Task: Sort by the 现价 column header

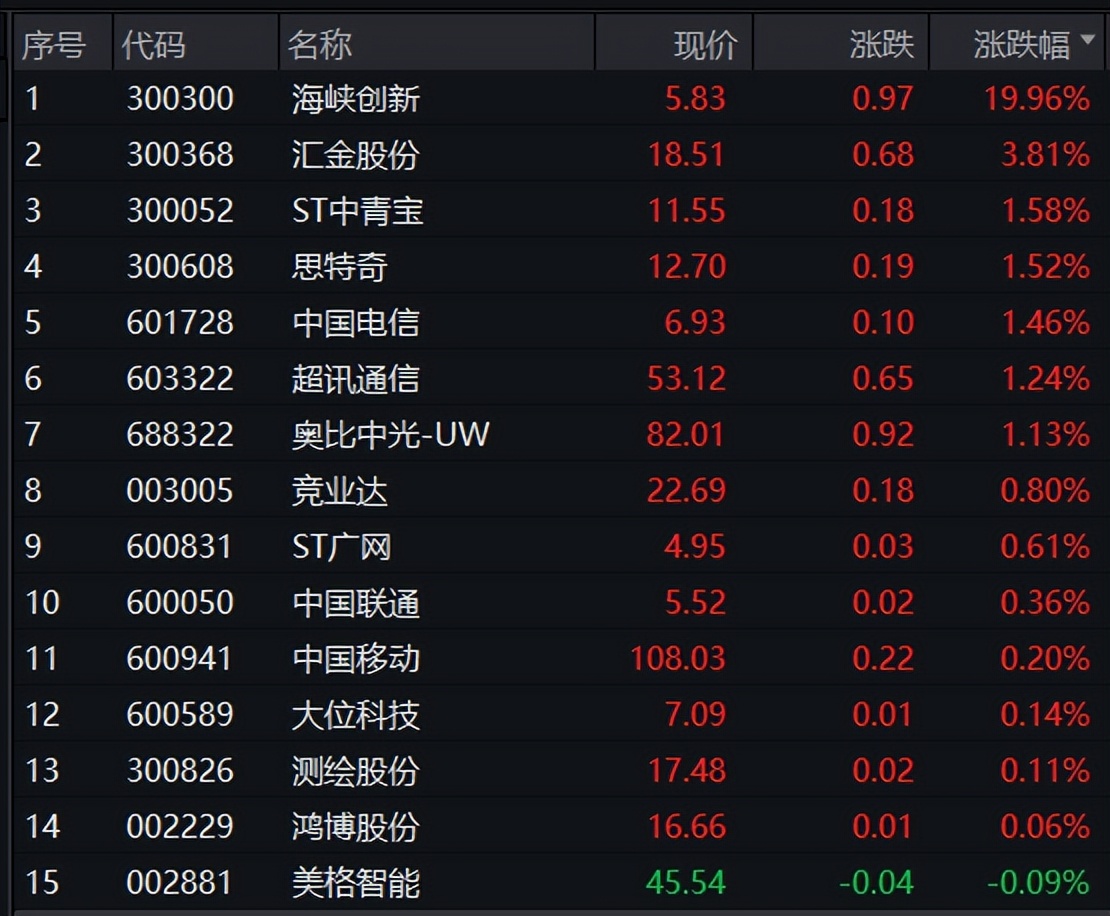Action: (706, 45)
